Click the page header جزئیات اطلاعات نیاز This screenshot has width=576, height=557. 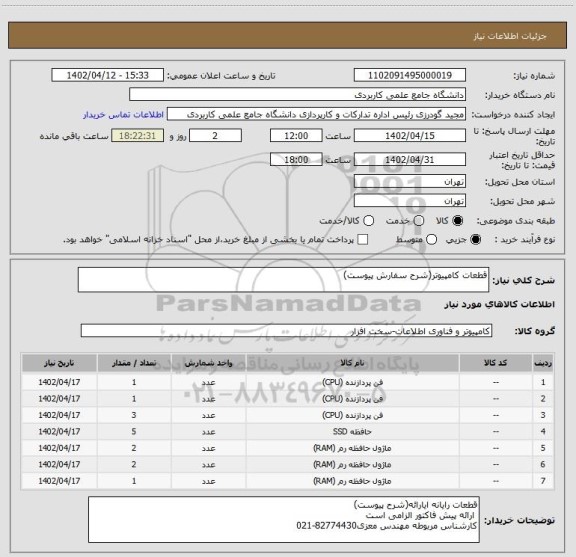[510, 36]
